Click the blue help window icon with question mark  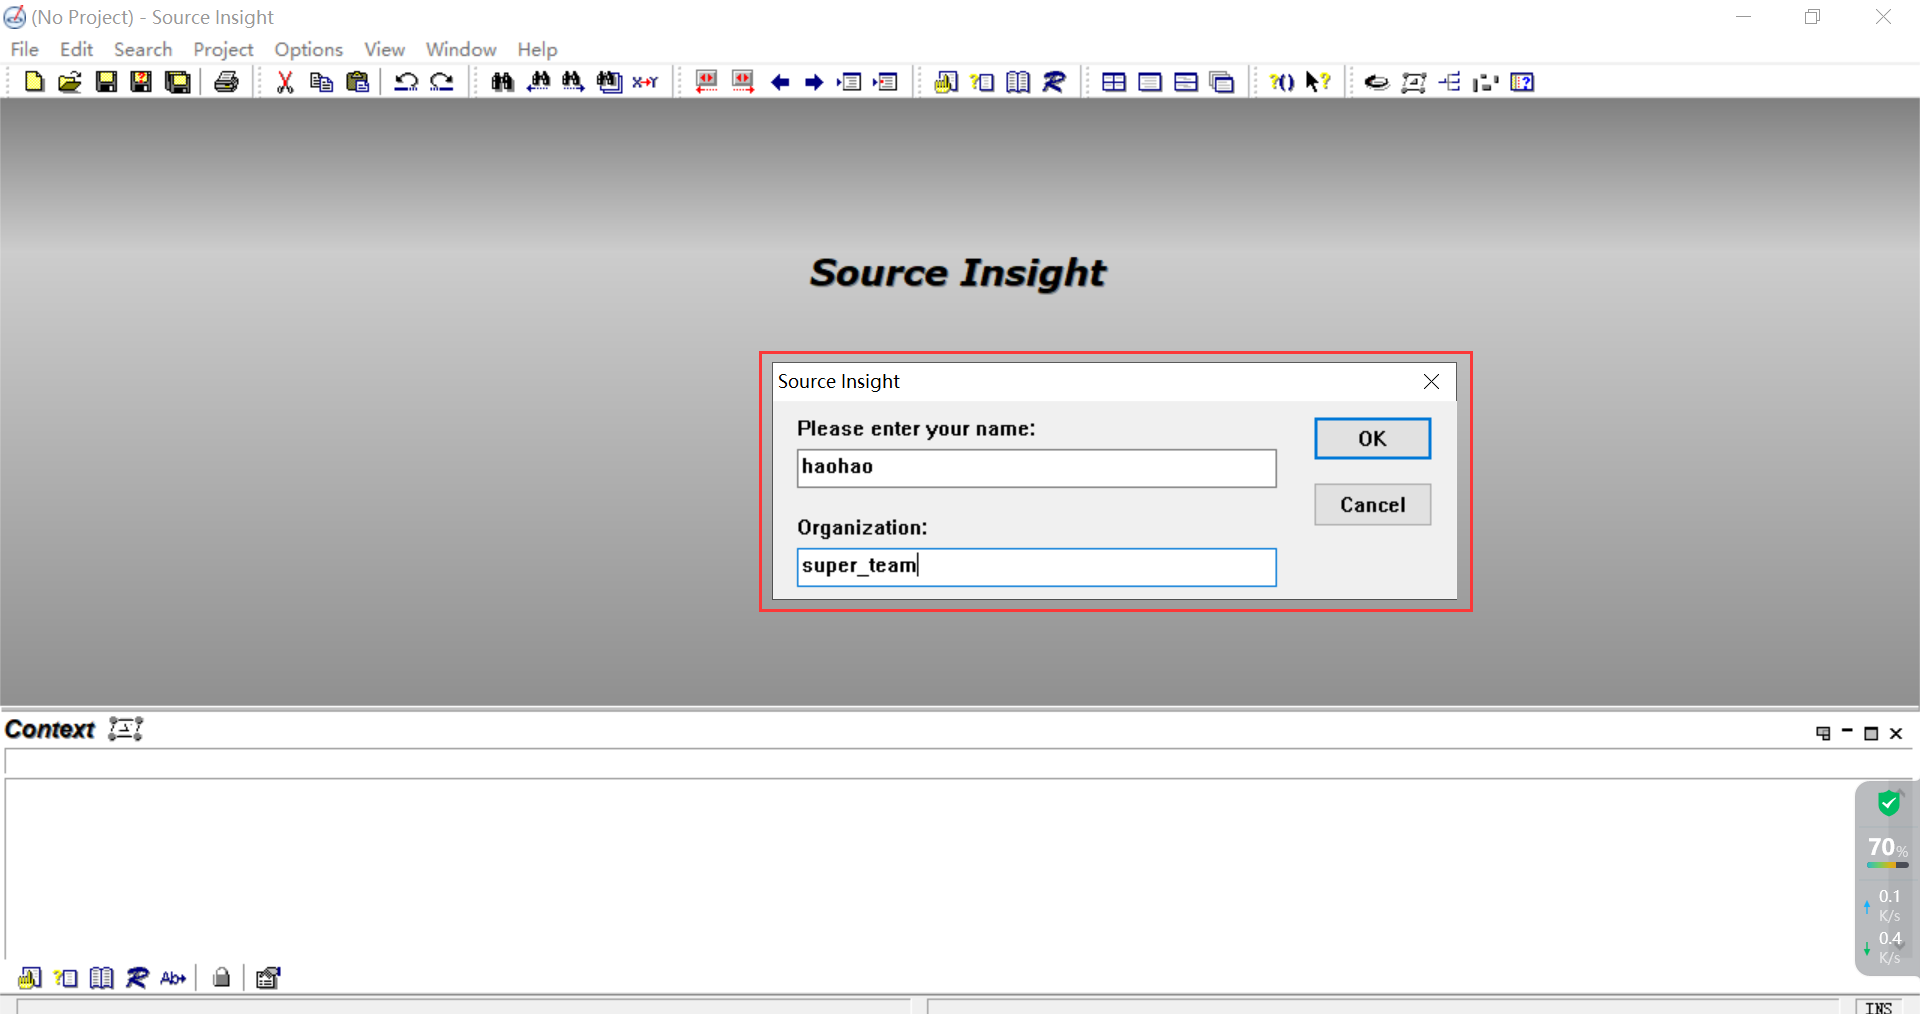1522,82
